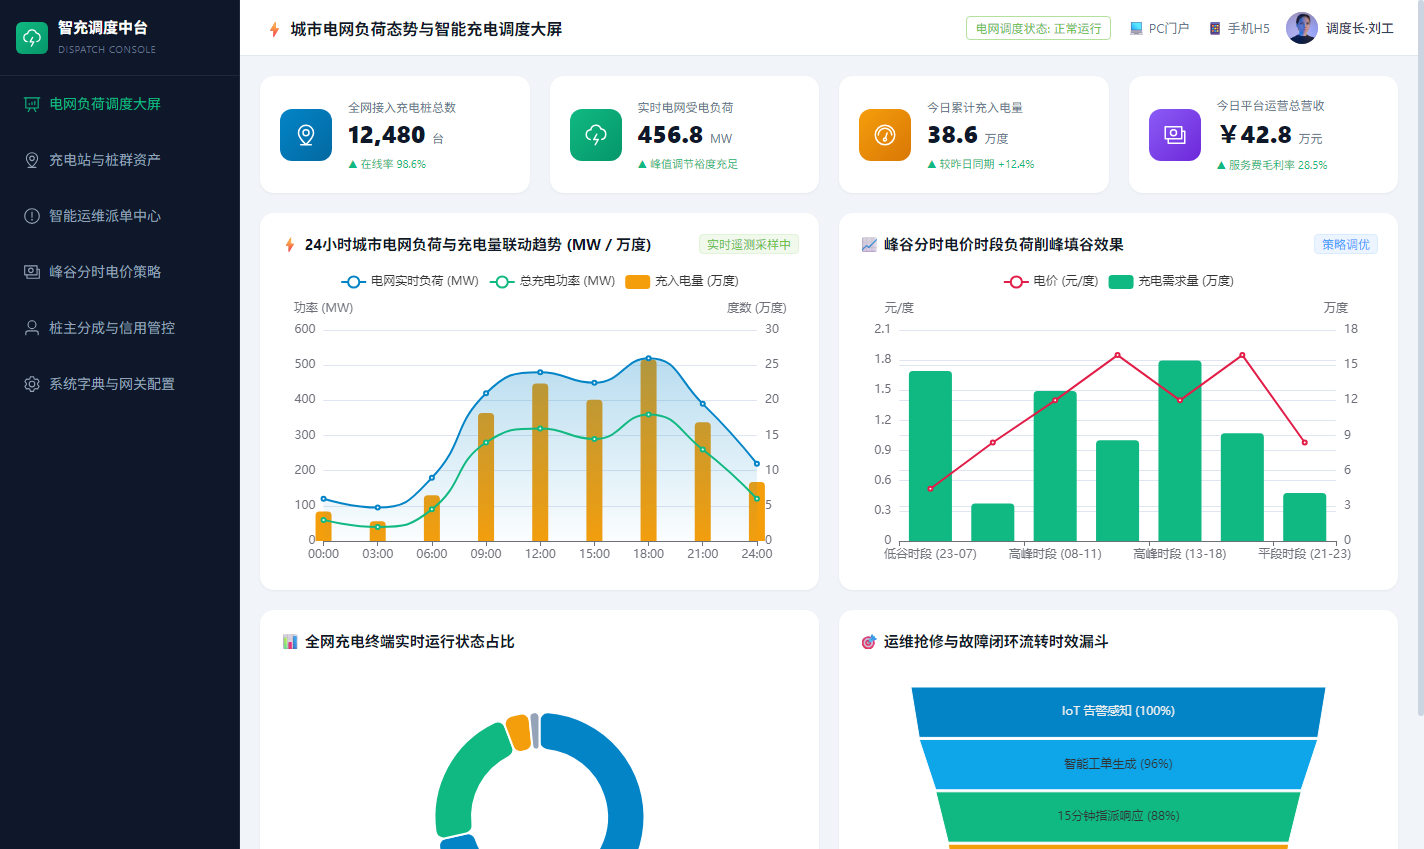The height and width of the screenshot is (849, 1424).
Task: Click the 服务费毛利率 28.5% indicator
Action: [1272, 165]
